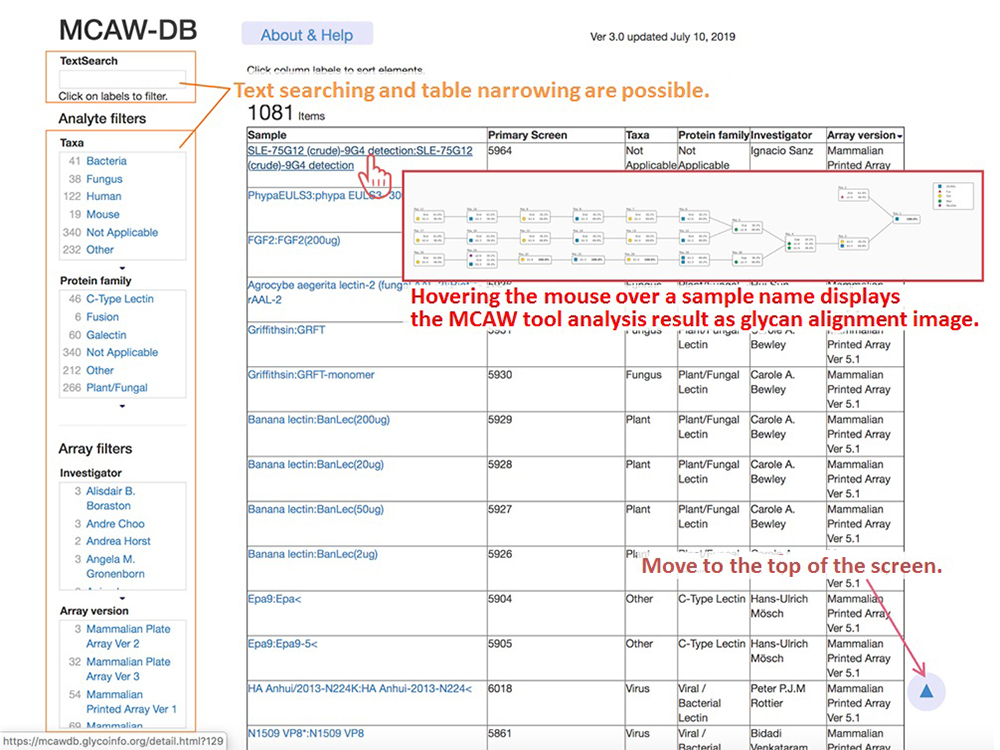The width and height of the screenshot is (1000, 750).
Task: Open the N1509 VP8* sample link
Action: click(x=306, y=733)
